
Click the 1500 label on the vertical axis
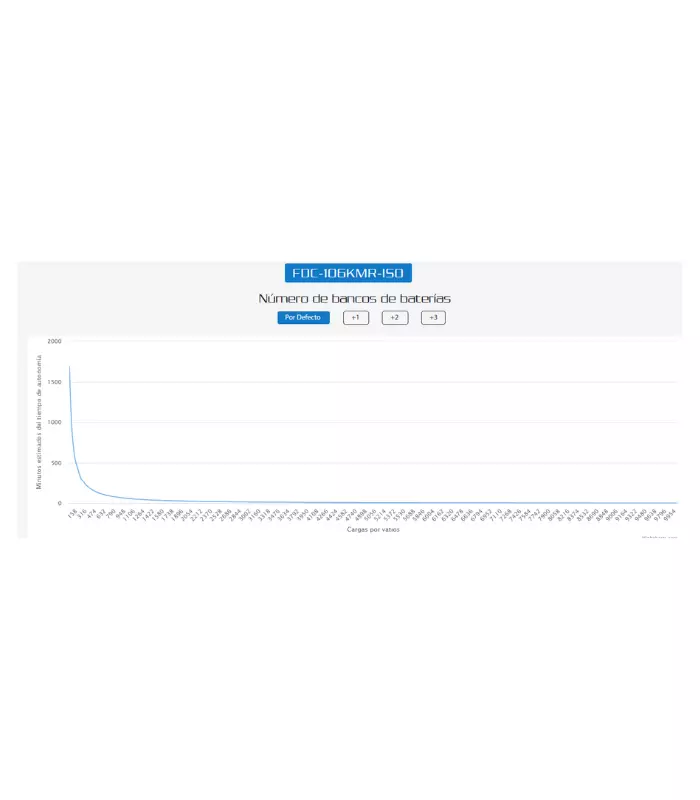pyautogui.click(x=54, y=382)
